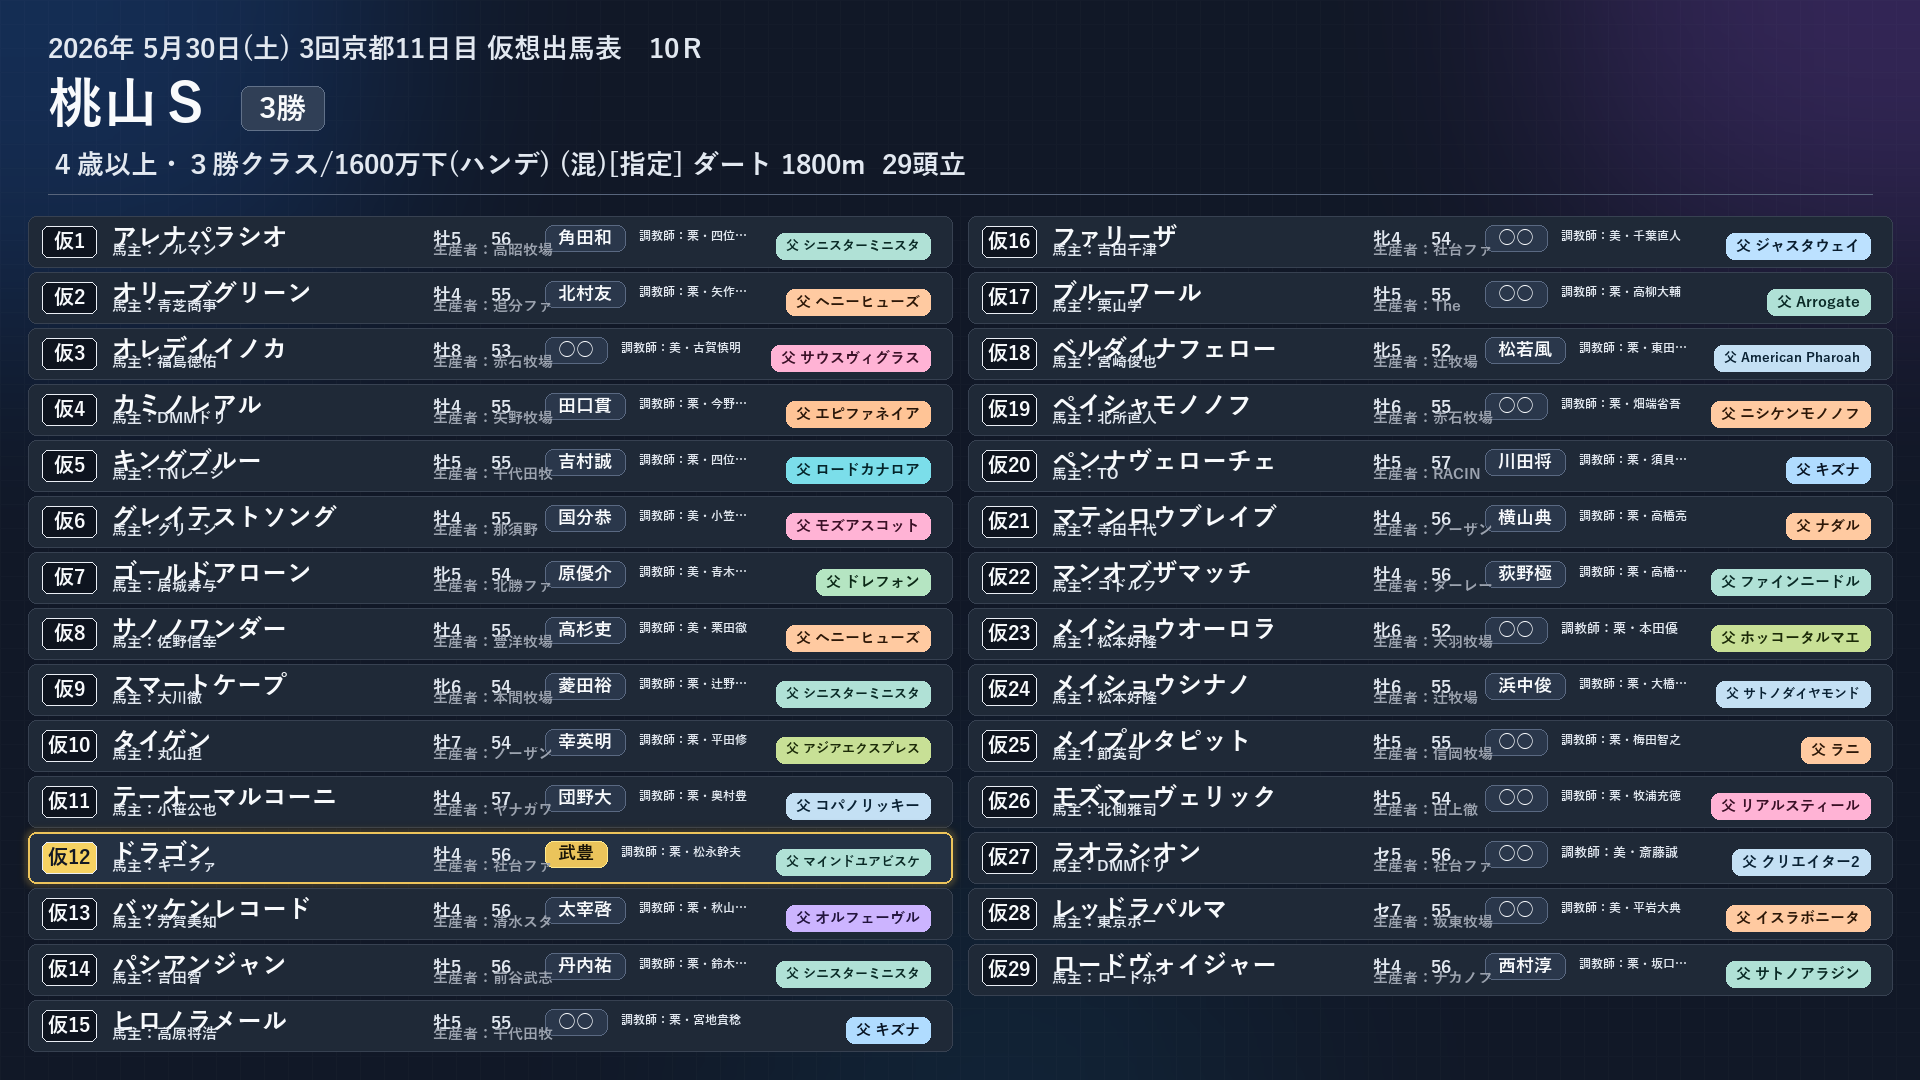
Task: Click jockey chip 北村友
Action: [x=585, y=294]
